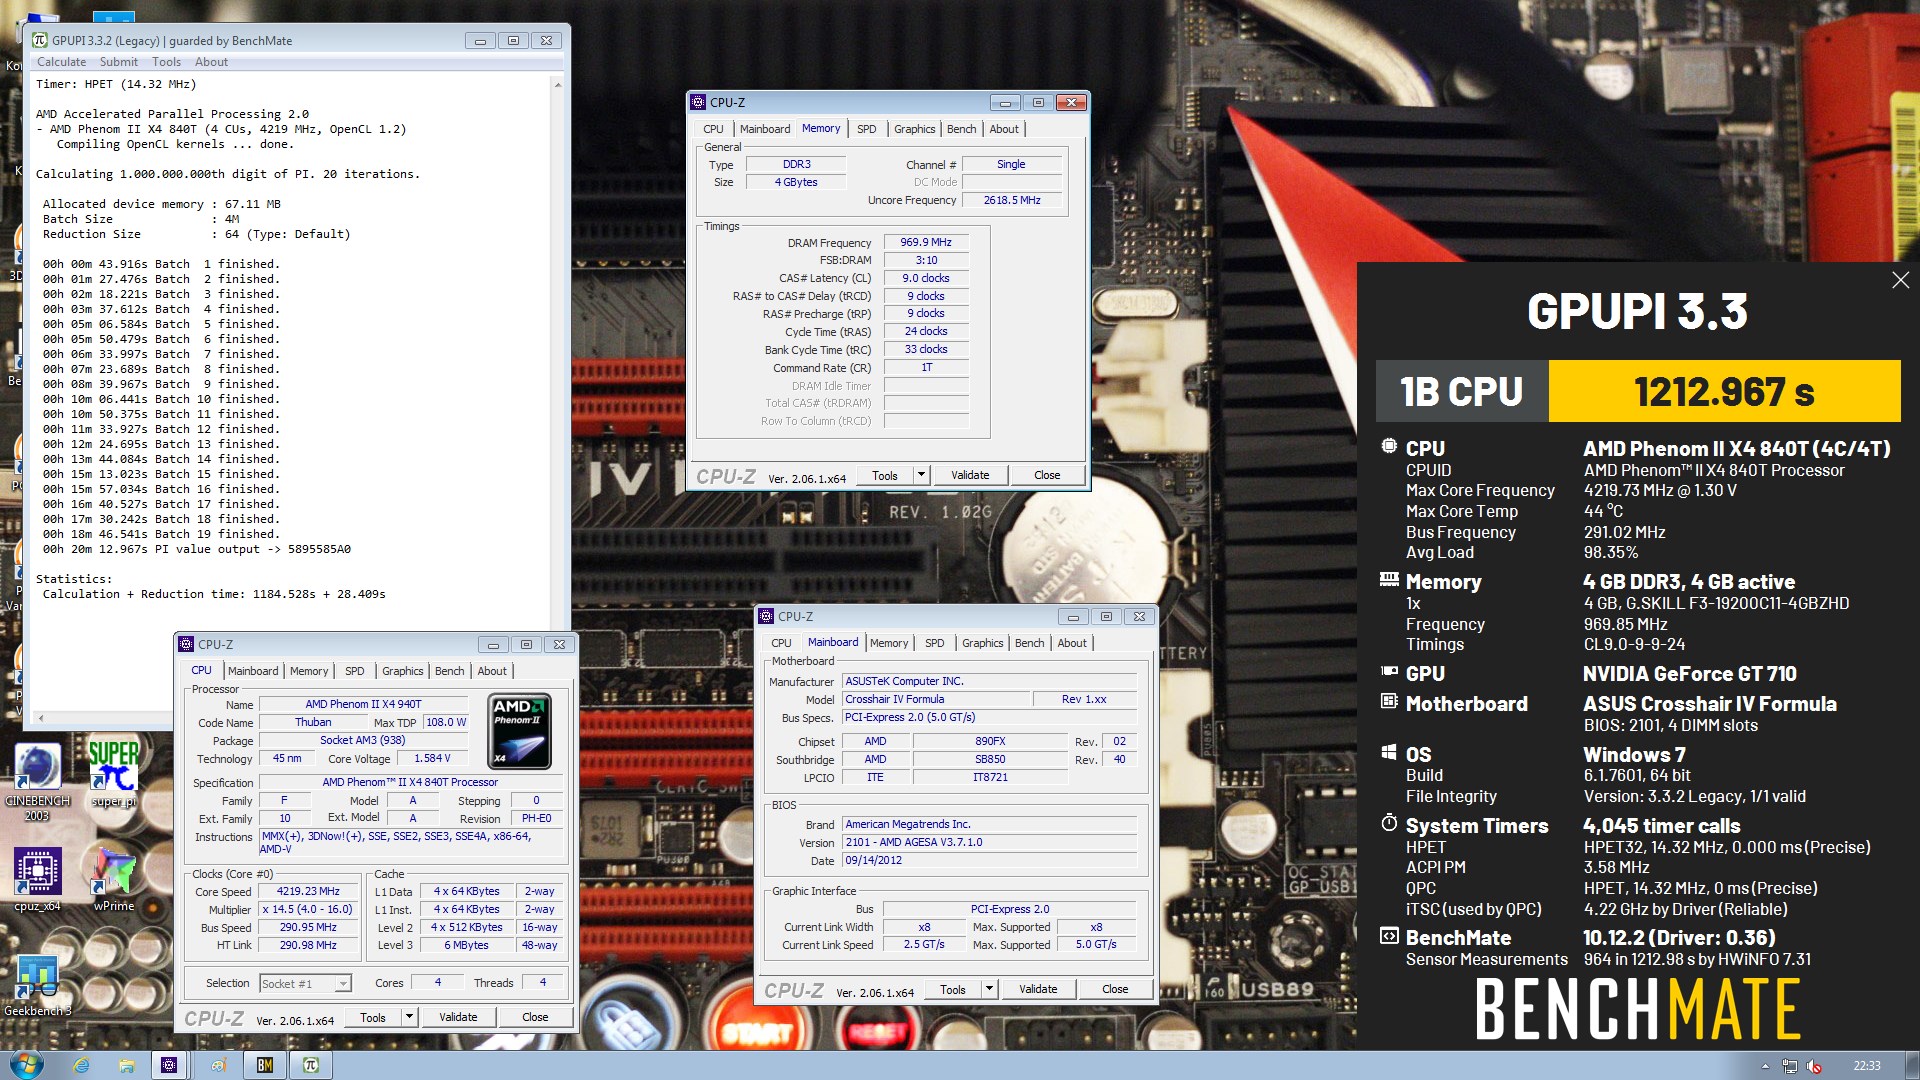The image size is (1920, 1080).
Task: Select CPU tab in top CPU-Z window
Action: click(713, 129)
